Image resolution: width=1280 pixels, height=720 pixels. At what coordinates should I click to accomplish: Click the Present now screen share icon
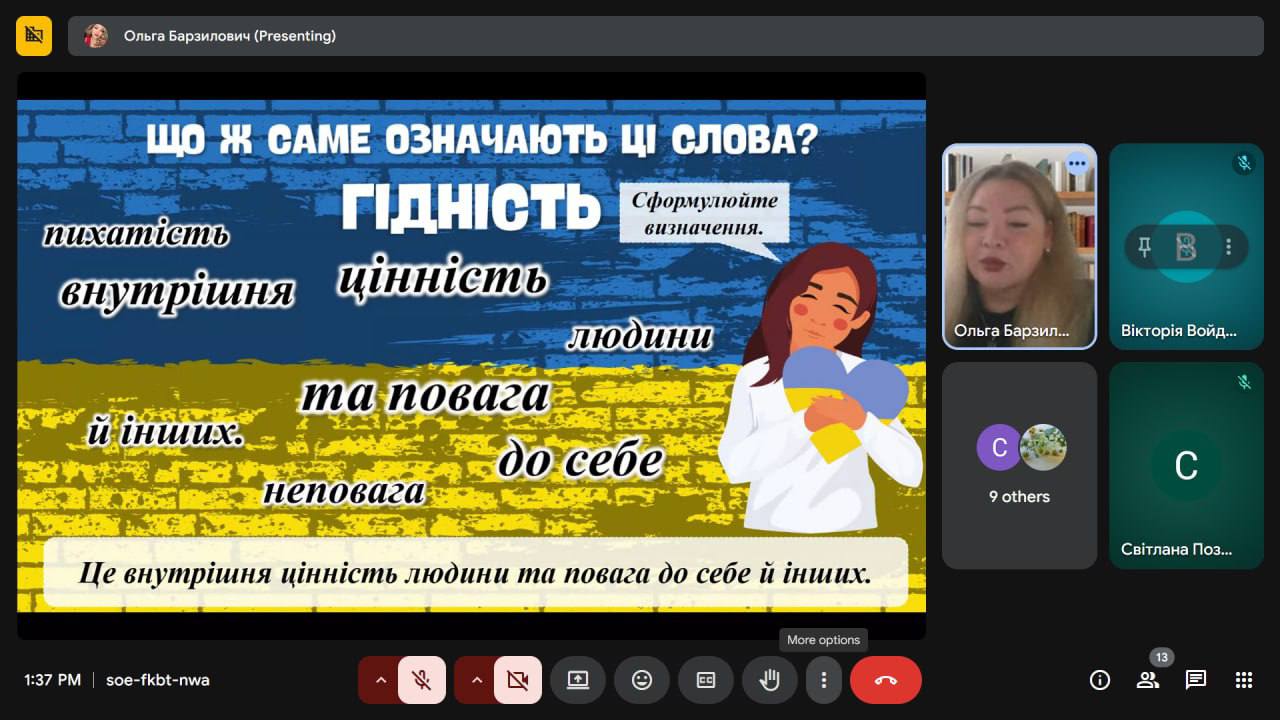pyautogui.click(x=578, y=680)
